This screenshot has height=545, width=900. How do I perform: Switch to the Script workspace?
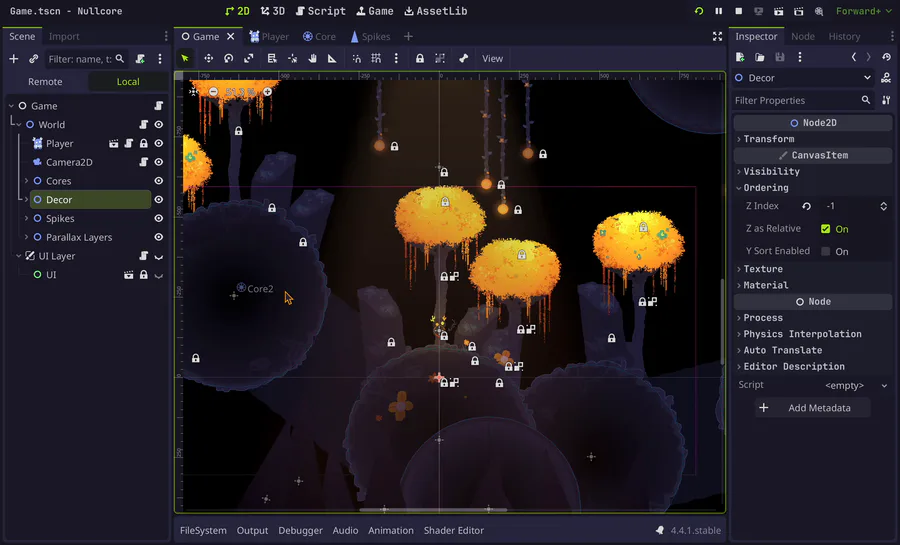(x=321, y=11)
